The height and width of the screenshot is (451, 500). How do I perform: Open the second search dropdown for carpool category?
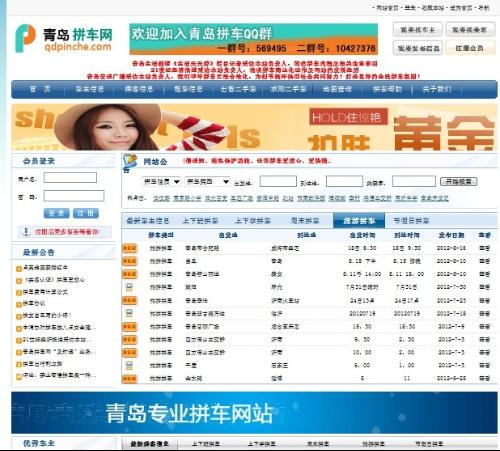coord(207,181)
